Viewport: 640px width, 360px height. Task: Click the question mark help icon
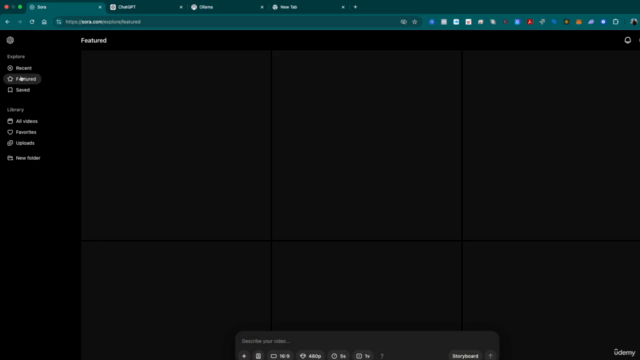382,356
